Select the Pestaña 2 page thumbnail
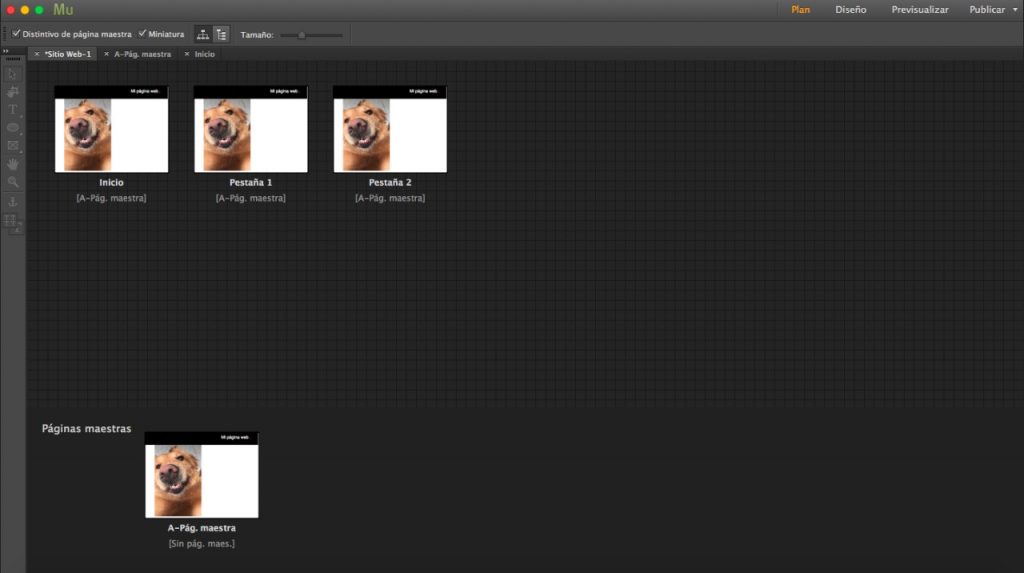 pos(390,129)
